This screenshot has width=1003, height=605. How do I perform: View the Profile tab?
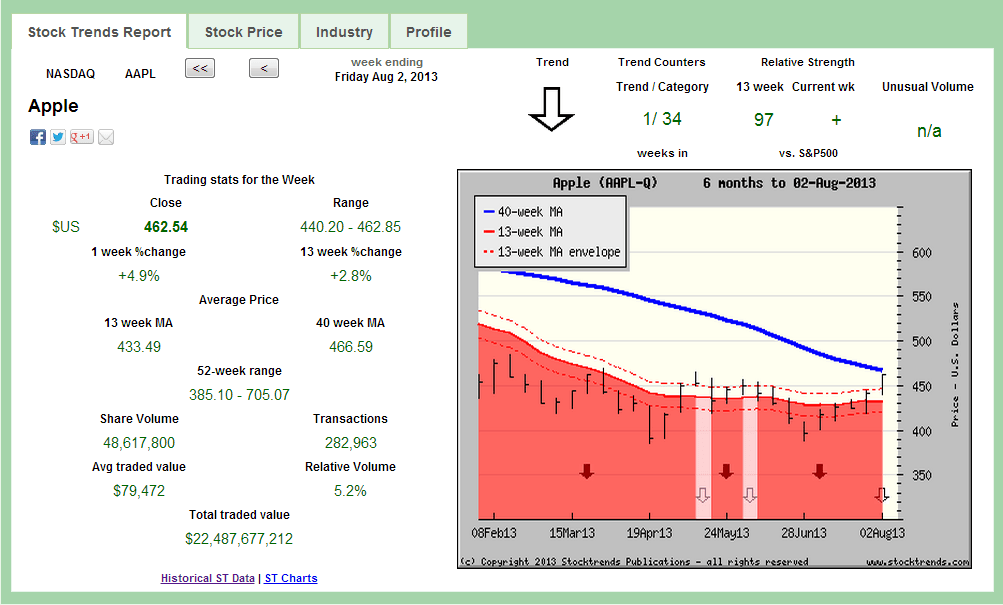(429, 32)
